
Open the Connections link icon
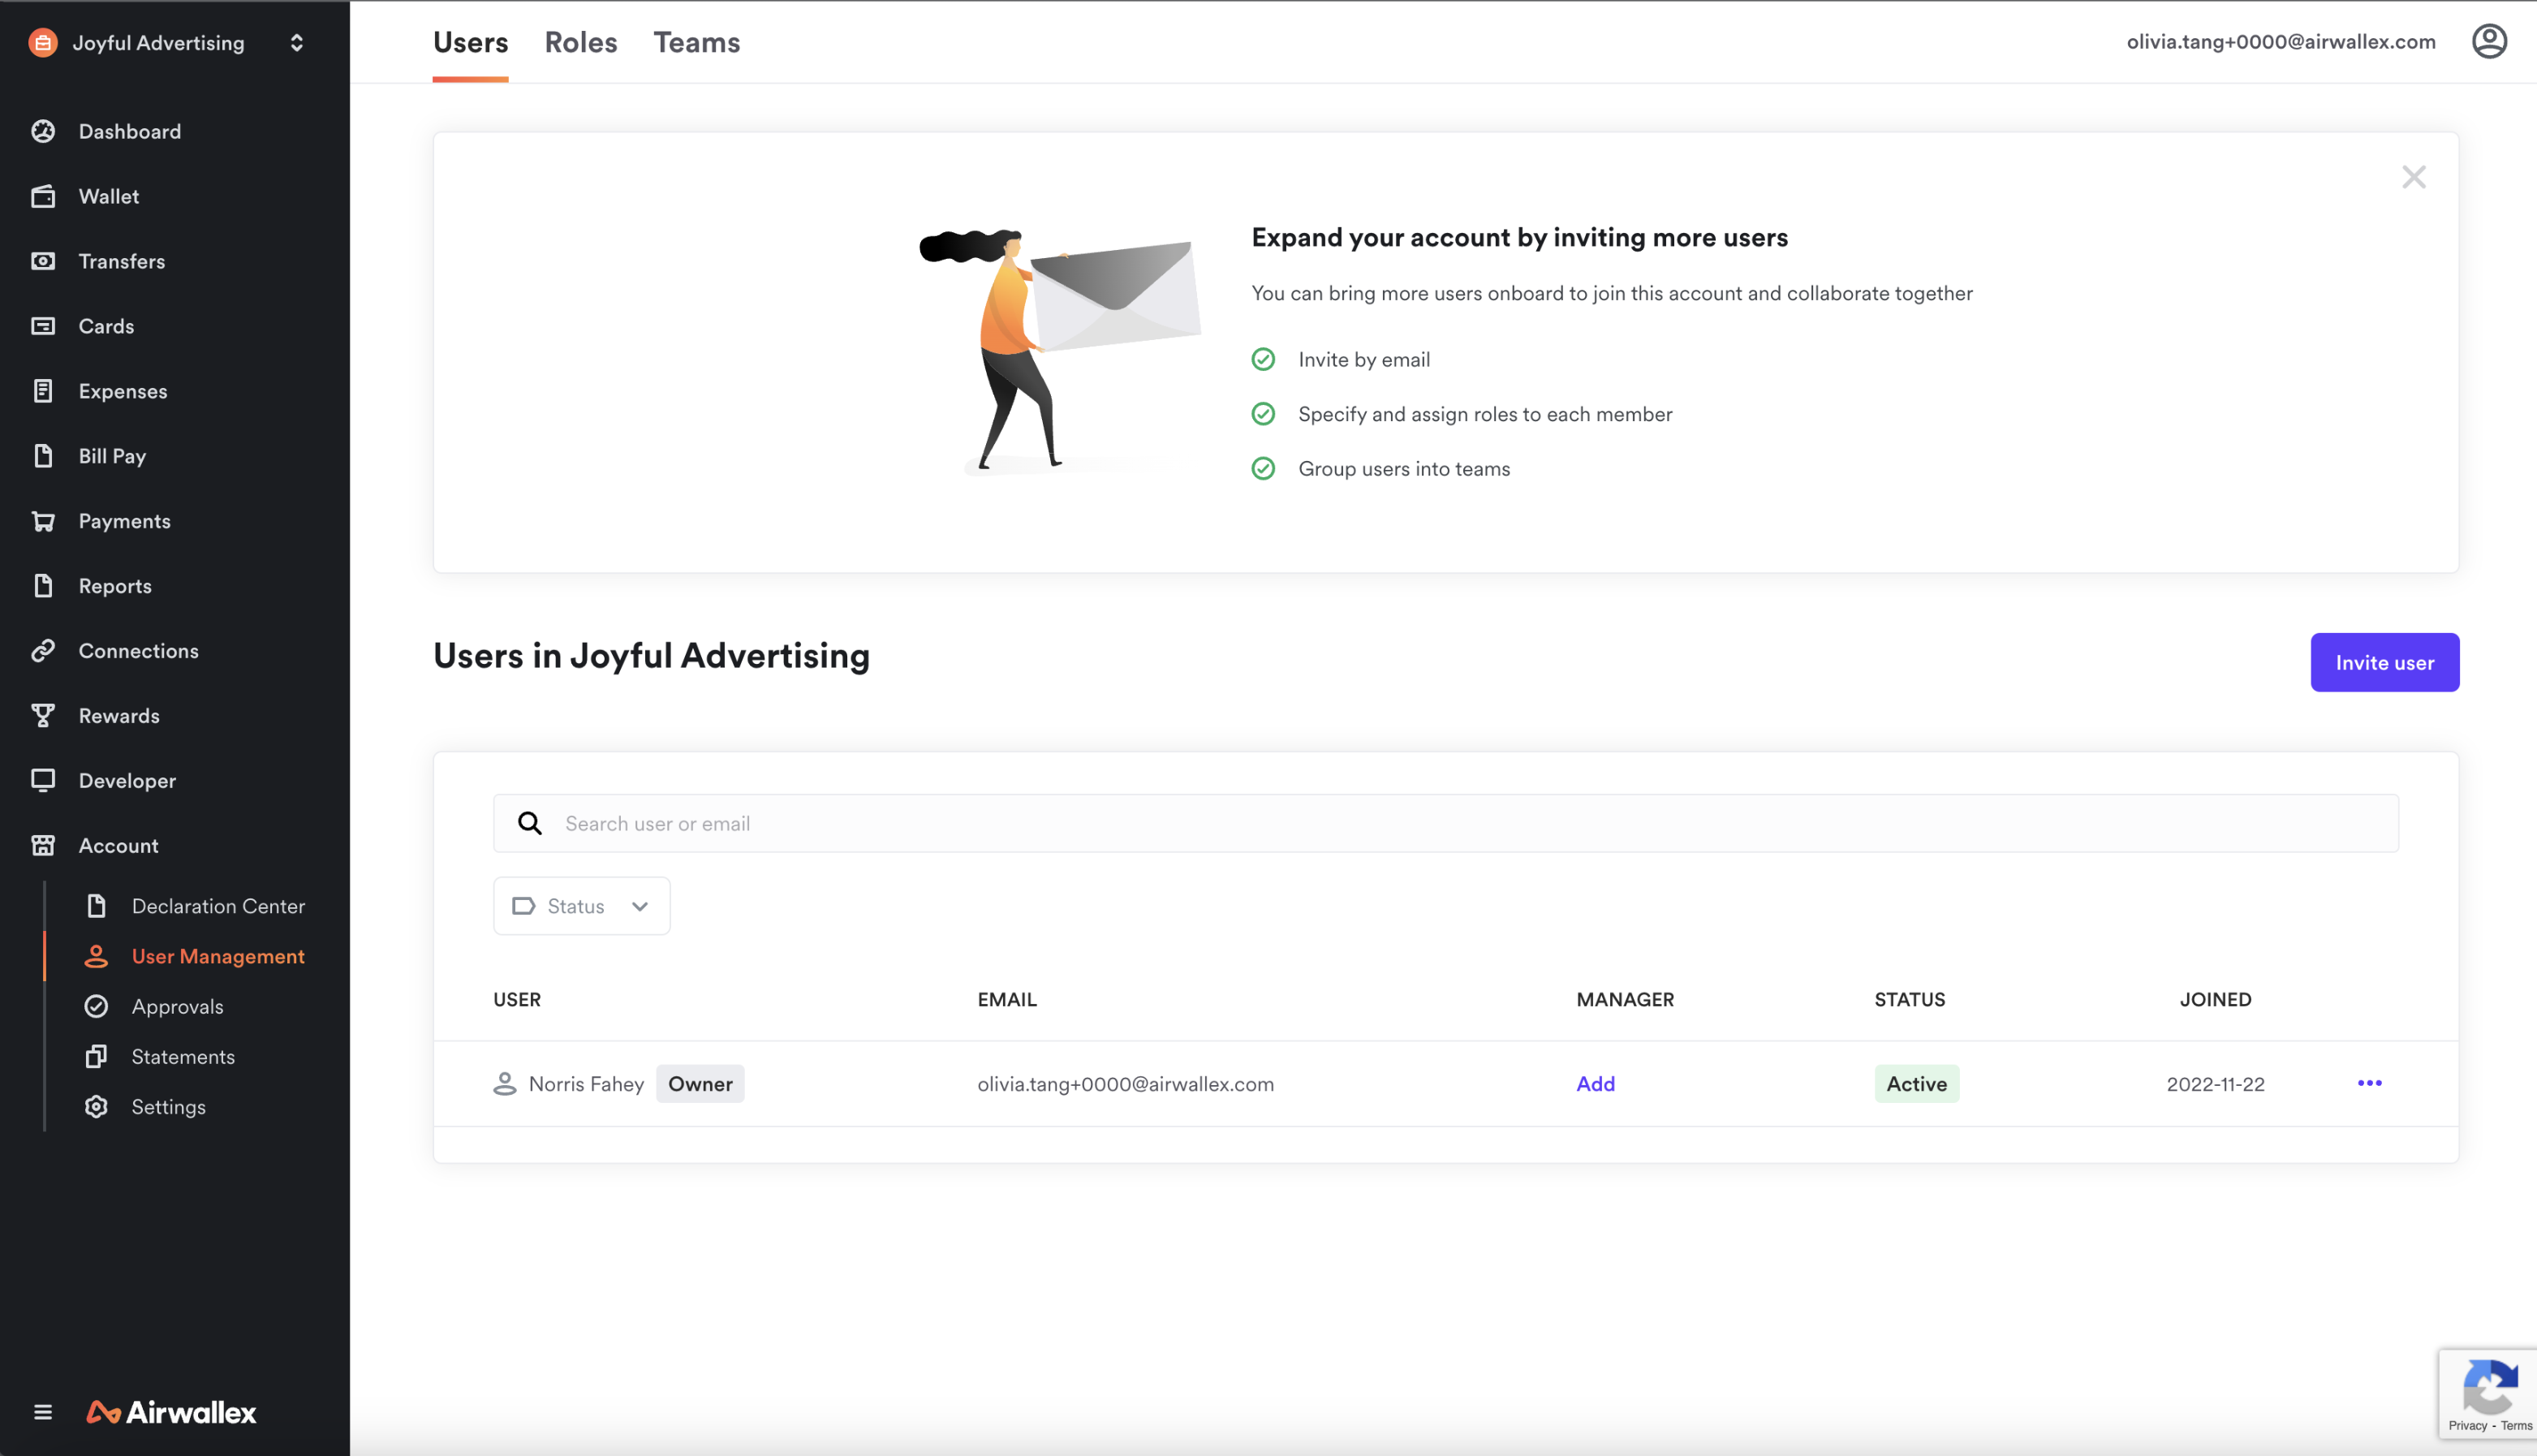43,651
